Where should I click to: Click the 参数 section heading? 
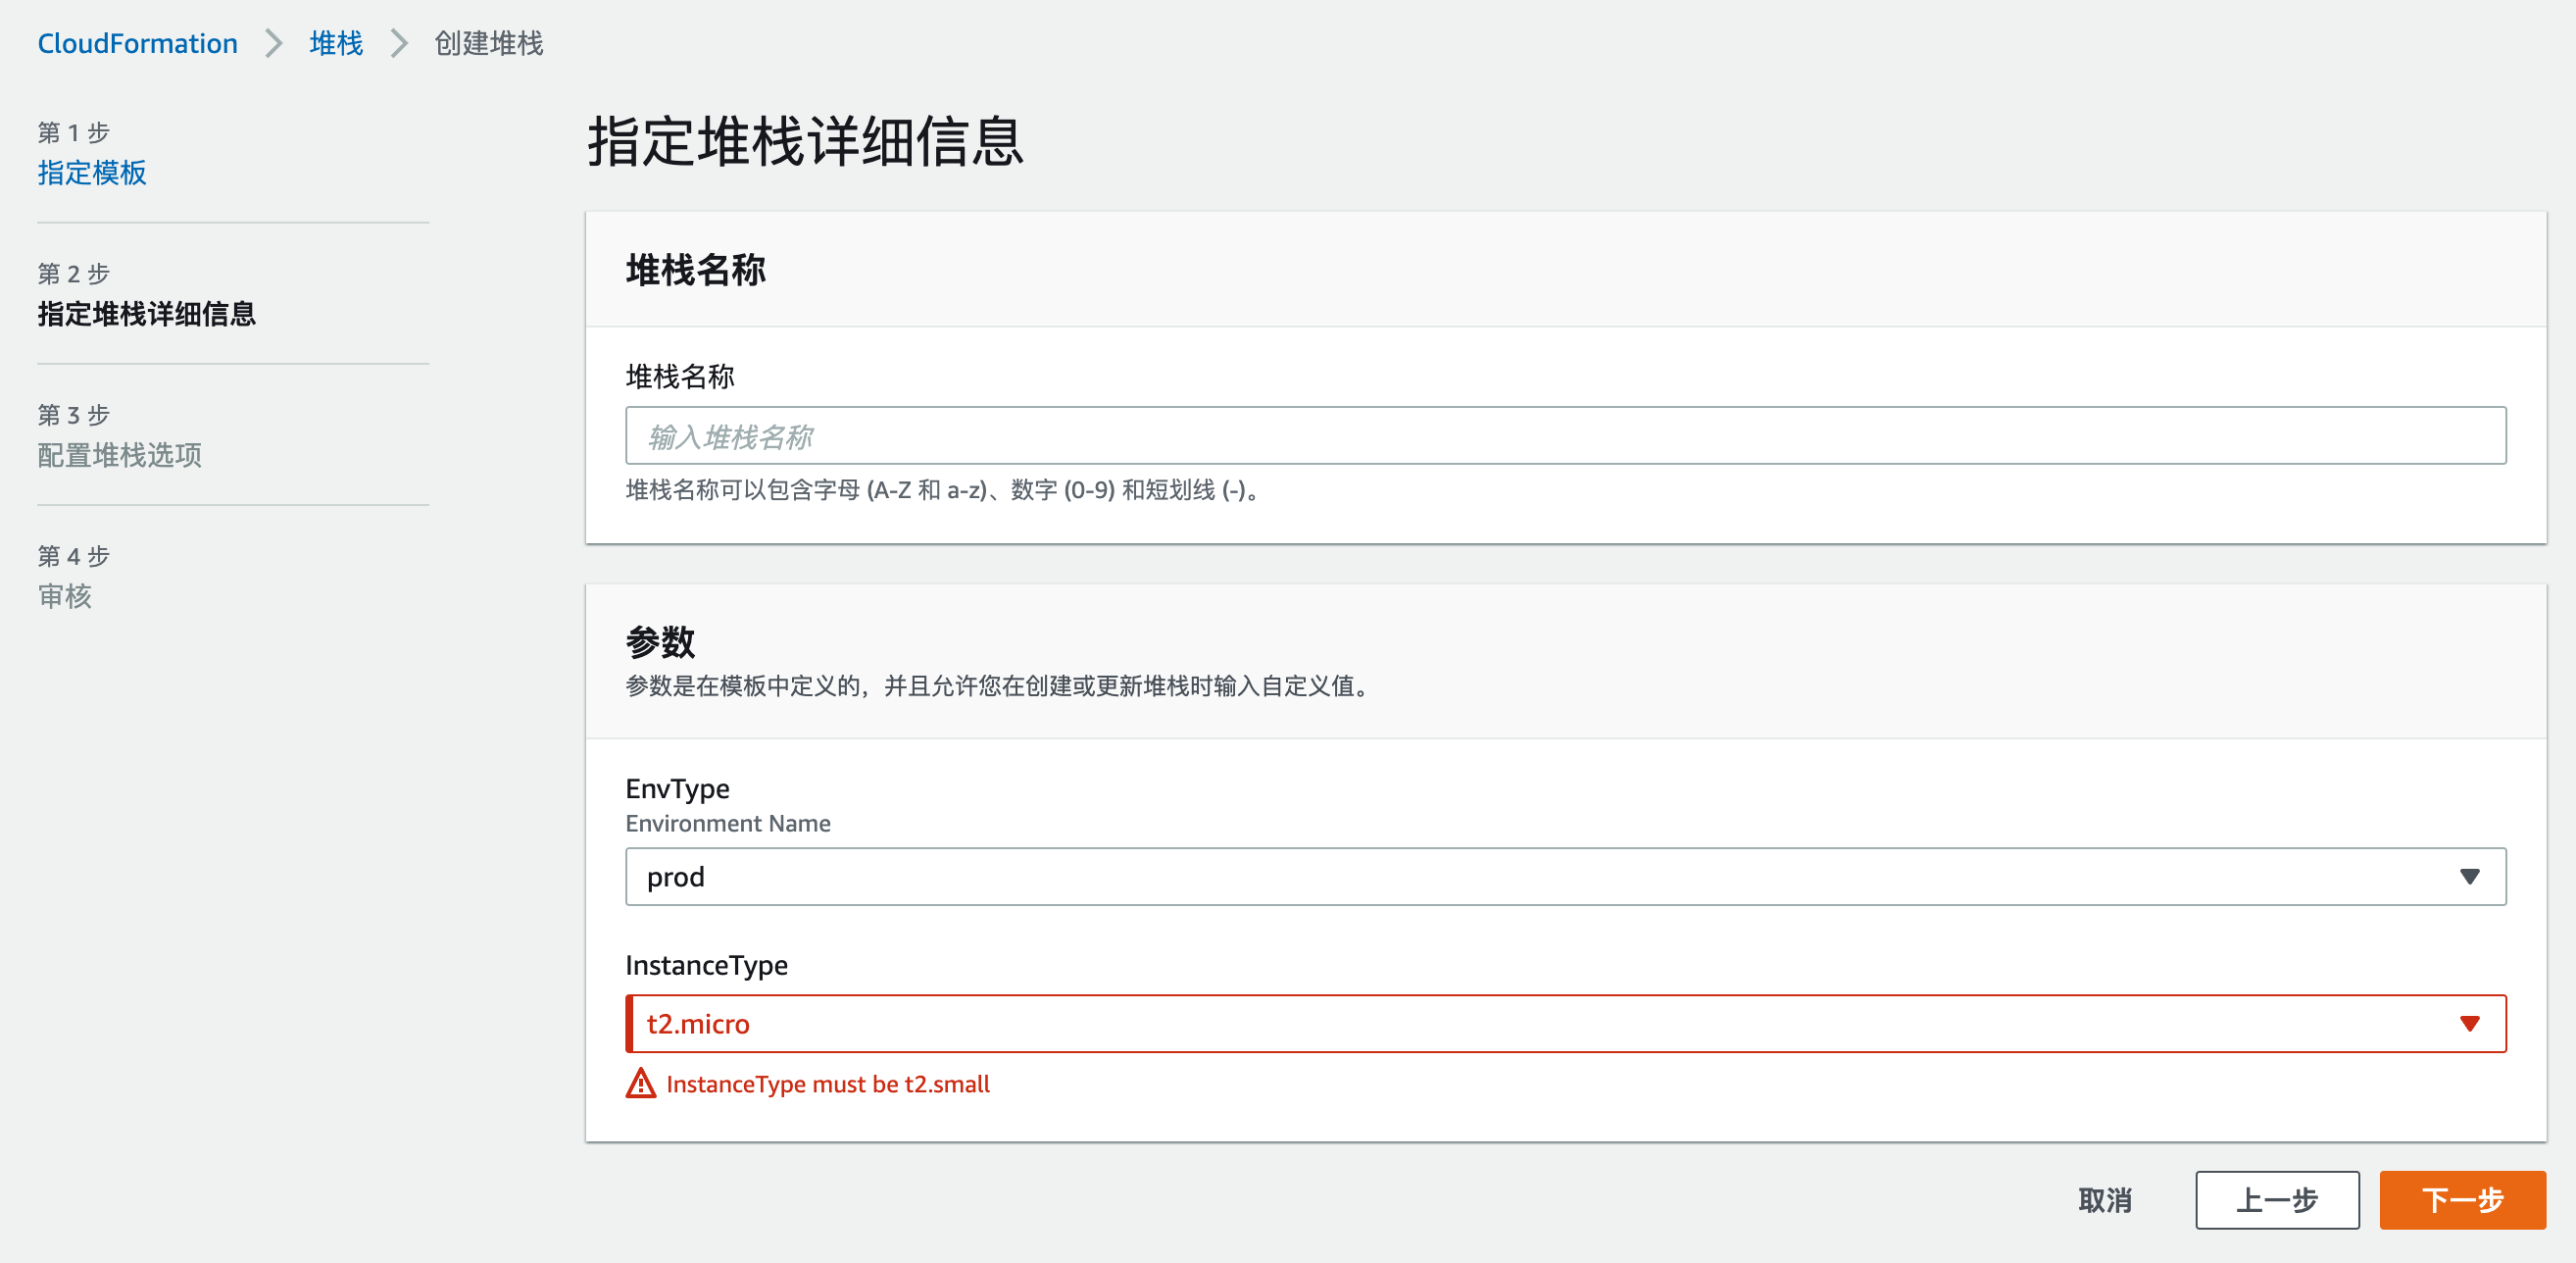(x=660, y=642)
